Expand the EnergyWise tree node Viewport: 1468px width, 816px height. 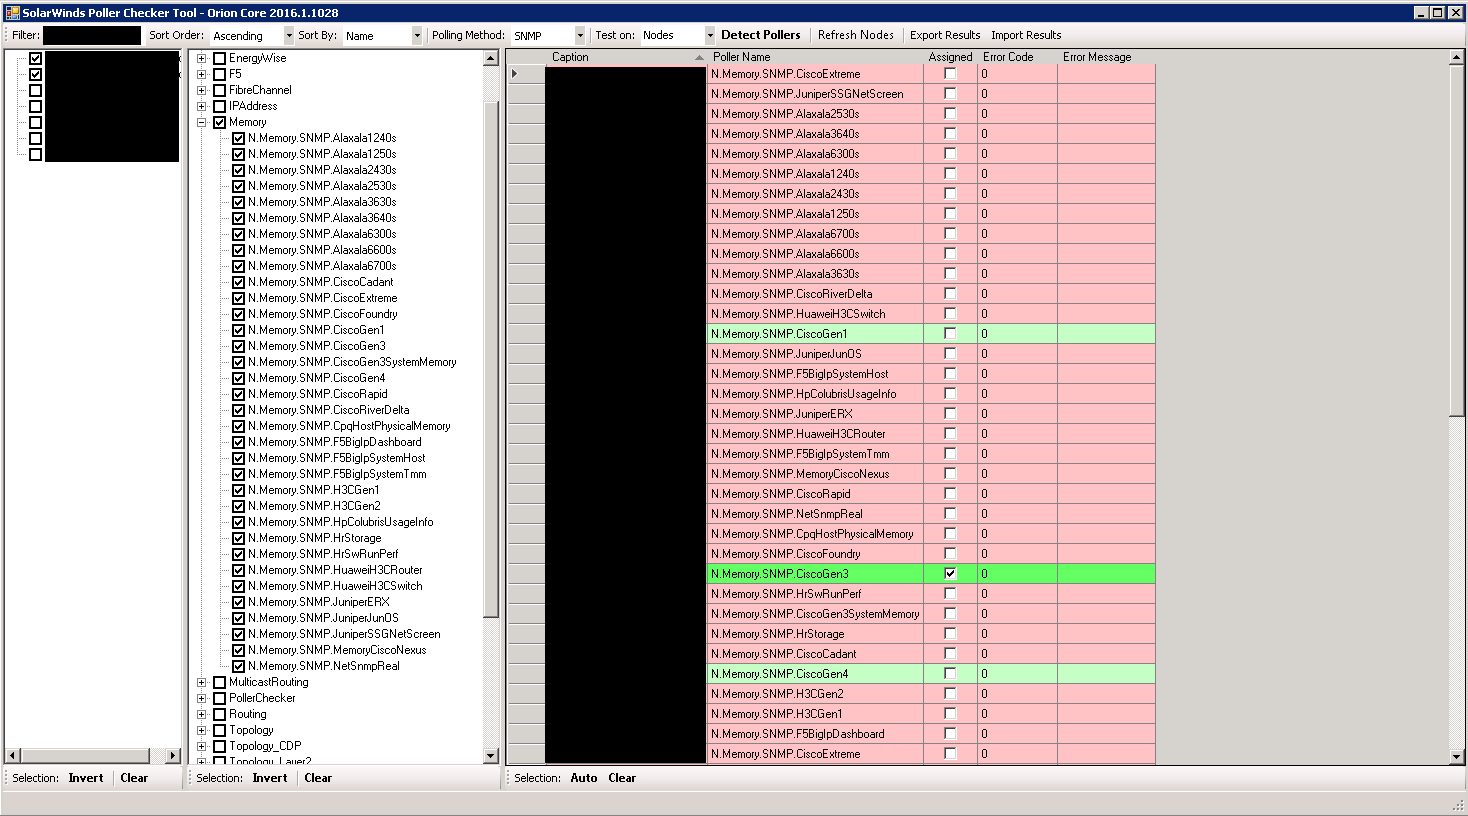pyautogui.click(x=202, y=58)
